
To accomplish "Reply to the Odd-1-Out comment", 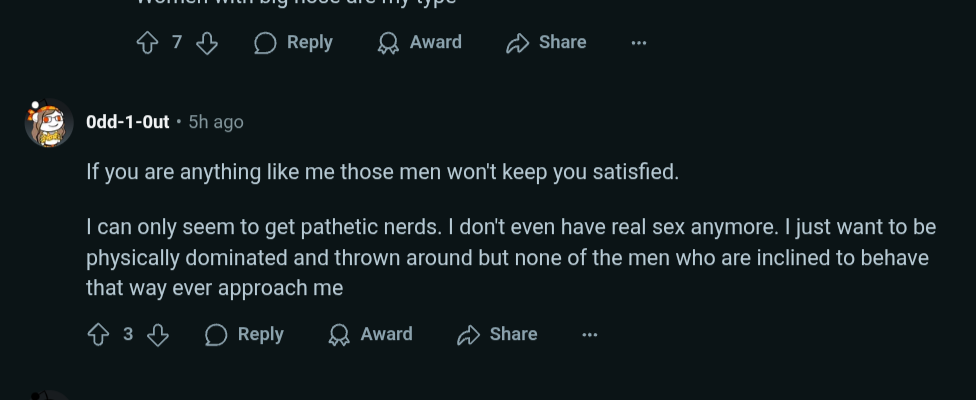I will (244, 335).
